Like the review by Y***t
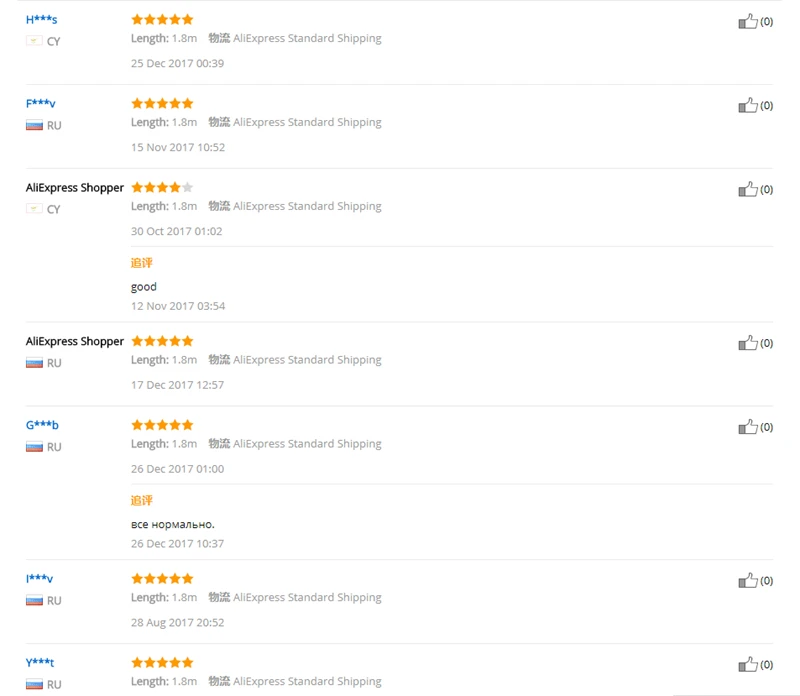The width and height of the screenshot is (800, 696). [x=747, y=664]
